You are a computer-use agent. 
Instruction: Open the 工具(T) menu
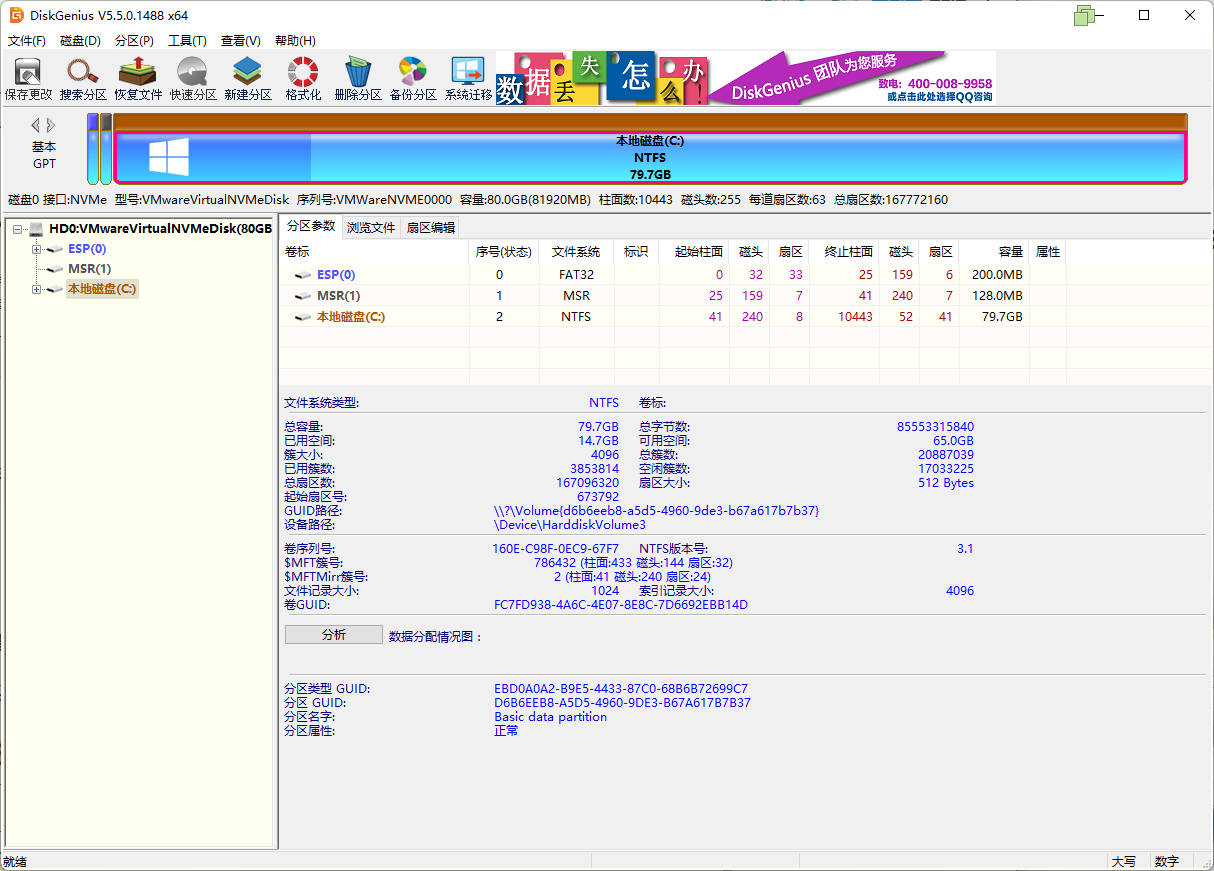click(x=187, y=41)
